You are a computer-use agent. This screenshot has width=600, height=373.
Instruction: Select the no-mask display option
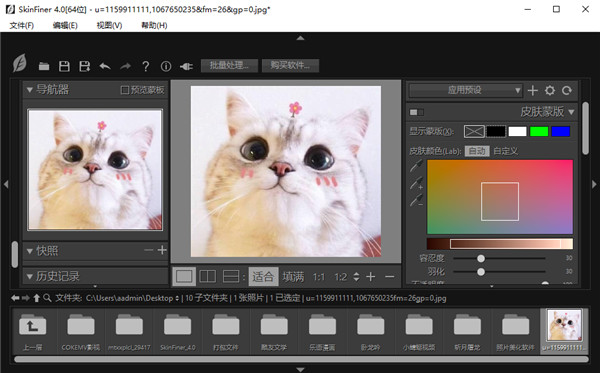[x=474, y=132]
